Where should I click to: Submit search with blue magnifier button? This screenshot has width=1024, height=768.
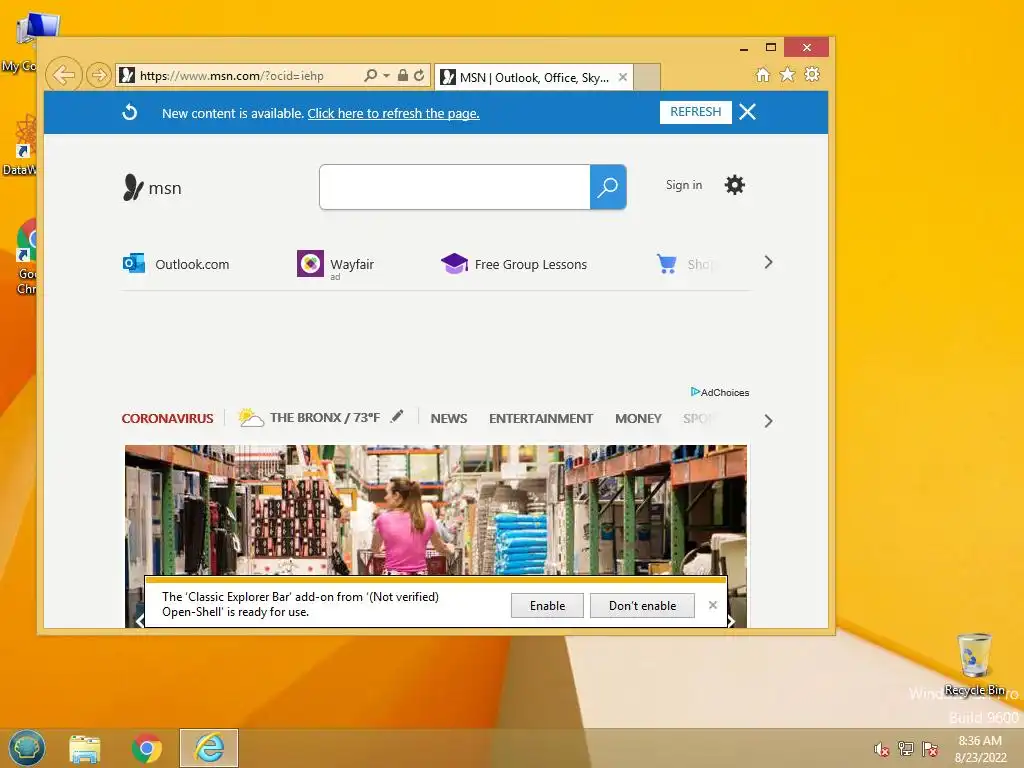click(608, 187)
